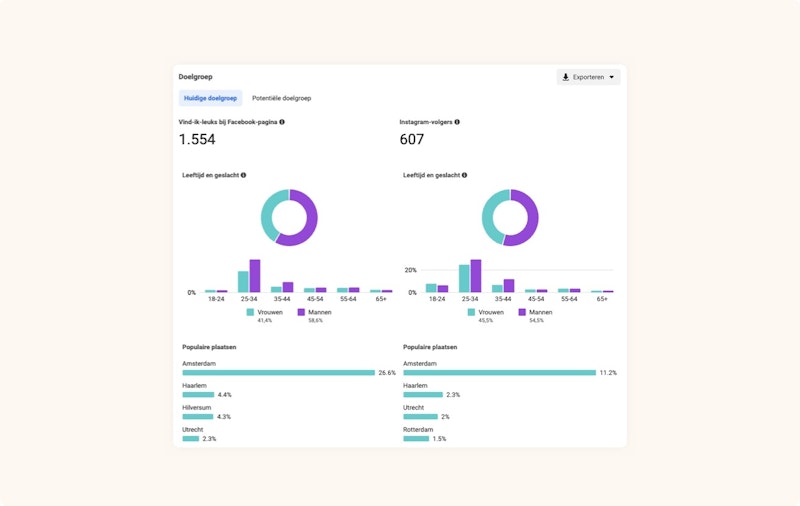Click the Facebook gender donut chart

point(289,217)
